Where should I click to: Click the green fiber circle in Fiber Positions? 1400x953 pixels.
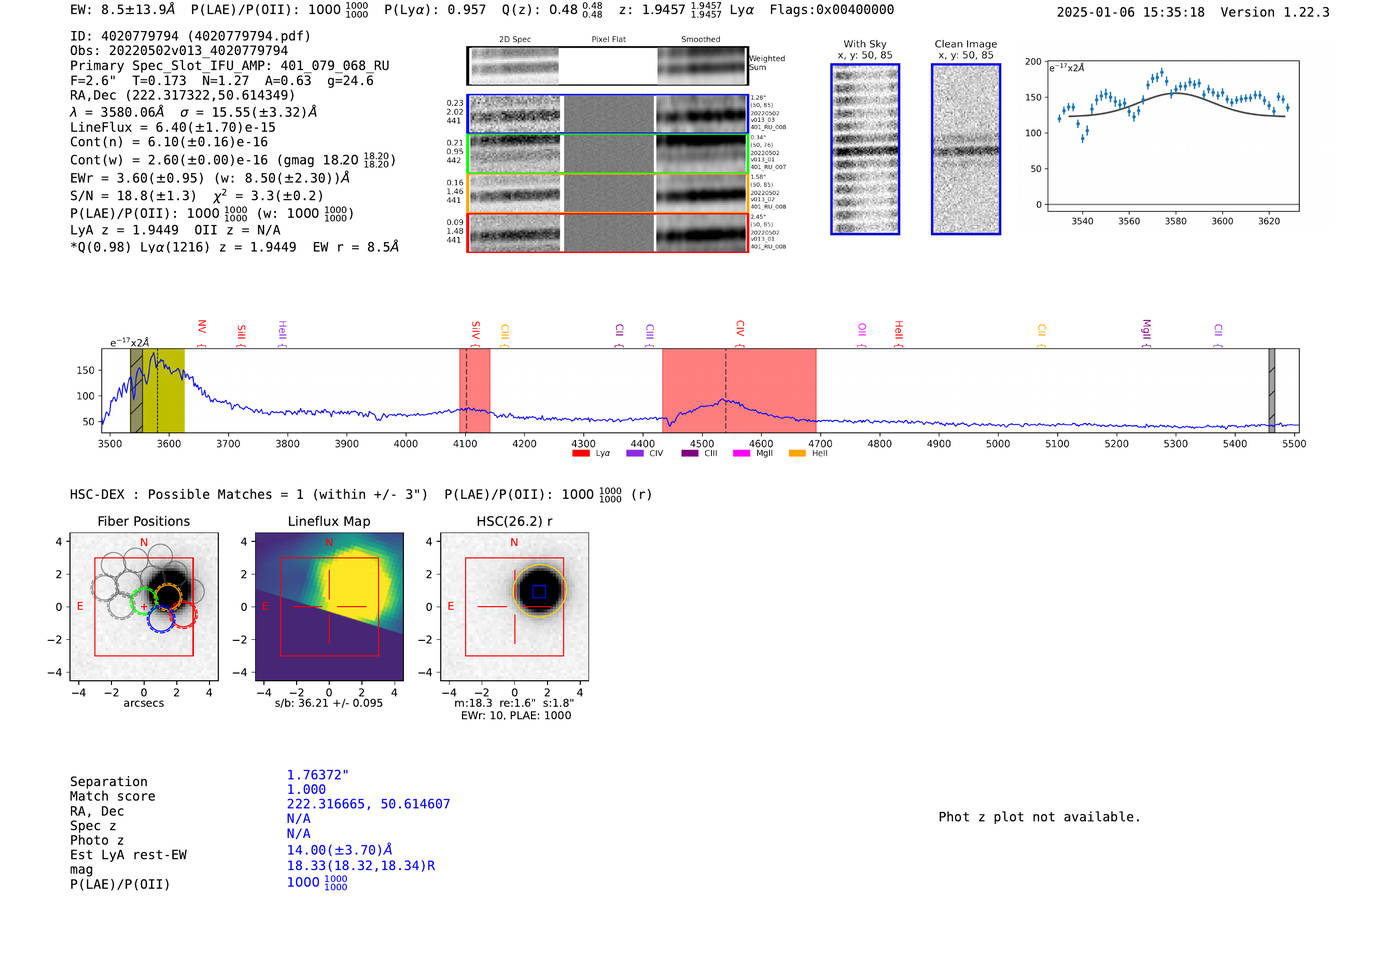pos(144,602)
